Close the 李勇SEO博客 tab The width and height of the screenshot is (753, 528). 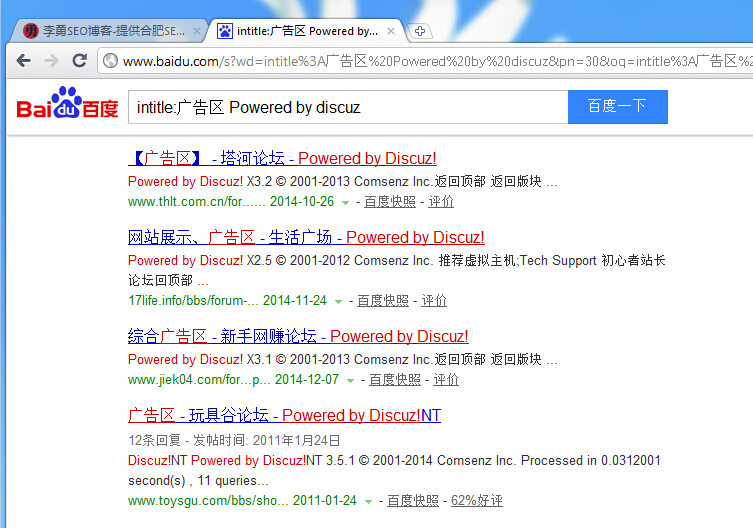point(196,31)
